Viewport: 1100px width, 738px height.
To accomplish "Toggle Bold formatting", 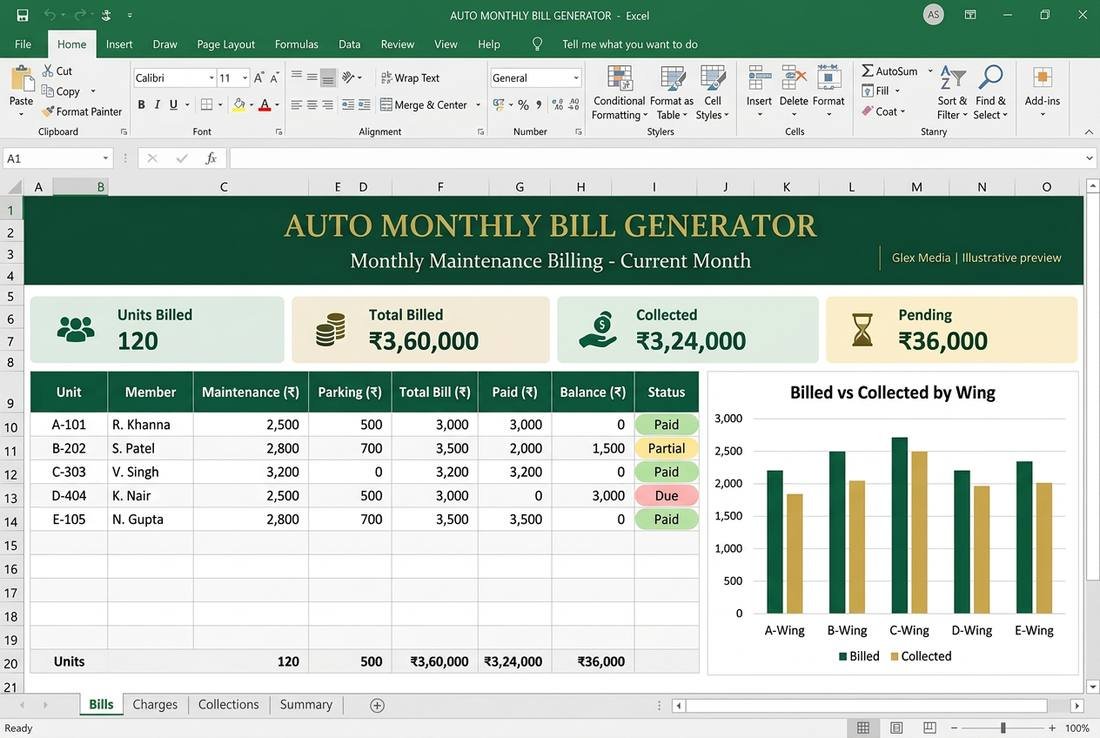I will 141,105.
